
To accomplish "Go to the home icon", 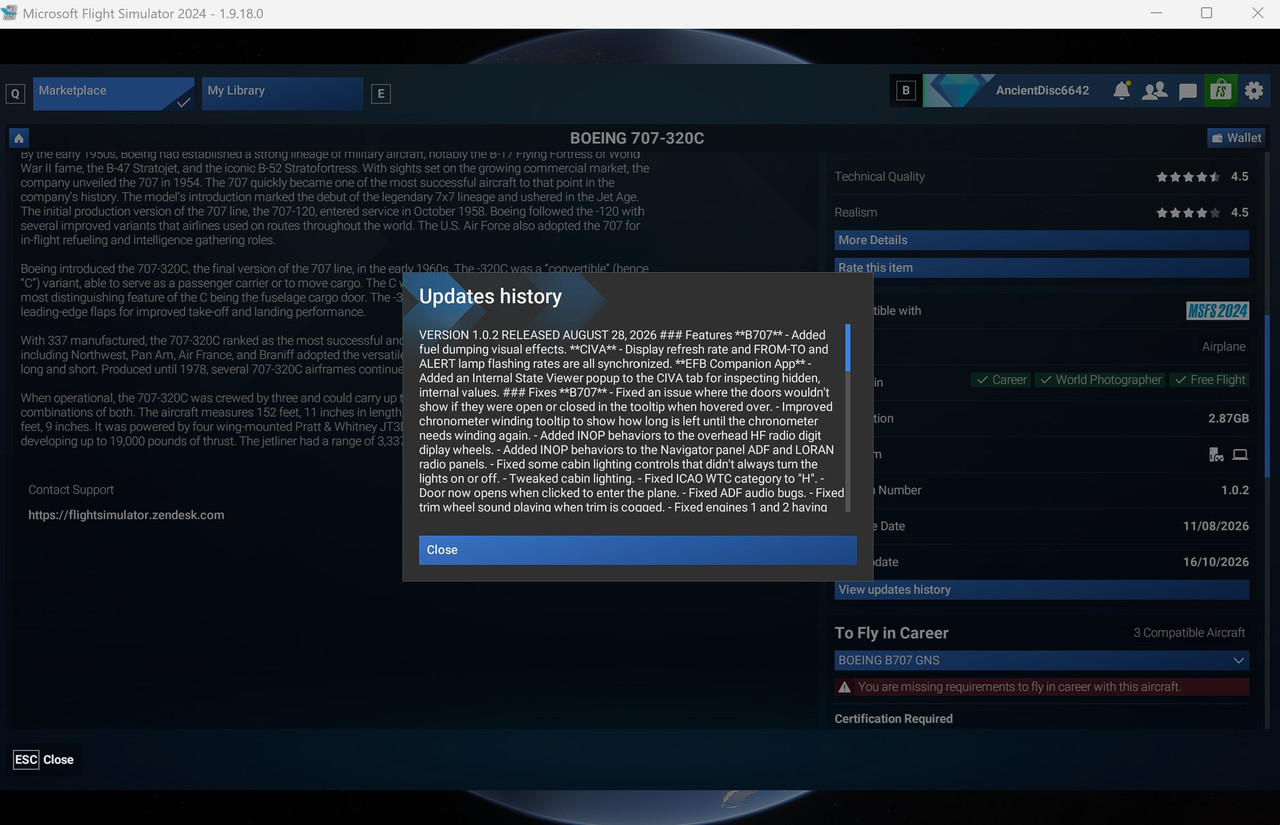I will 19,138.
